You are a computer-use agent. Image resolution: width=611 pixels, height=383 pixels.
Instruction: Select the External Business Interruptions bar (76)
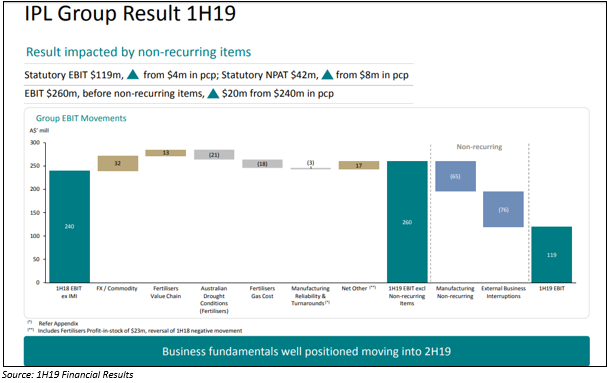point(503,209)
